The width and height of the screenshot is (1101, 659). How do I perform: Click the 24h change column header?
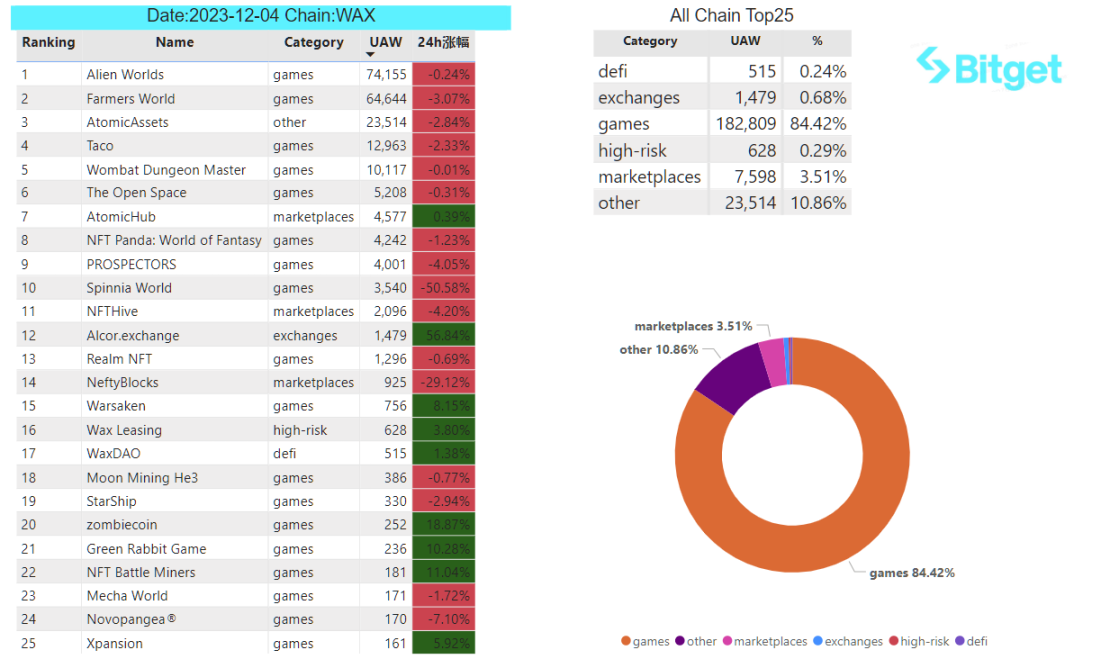[443, 42]
